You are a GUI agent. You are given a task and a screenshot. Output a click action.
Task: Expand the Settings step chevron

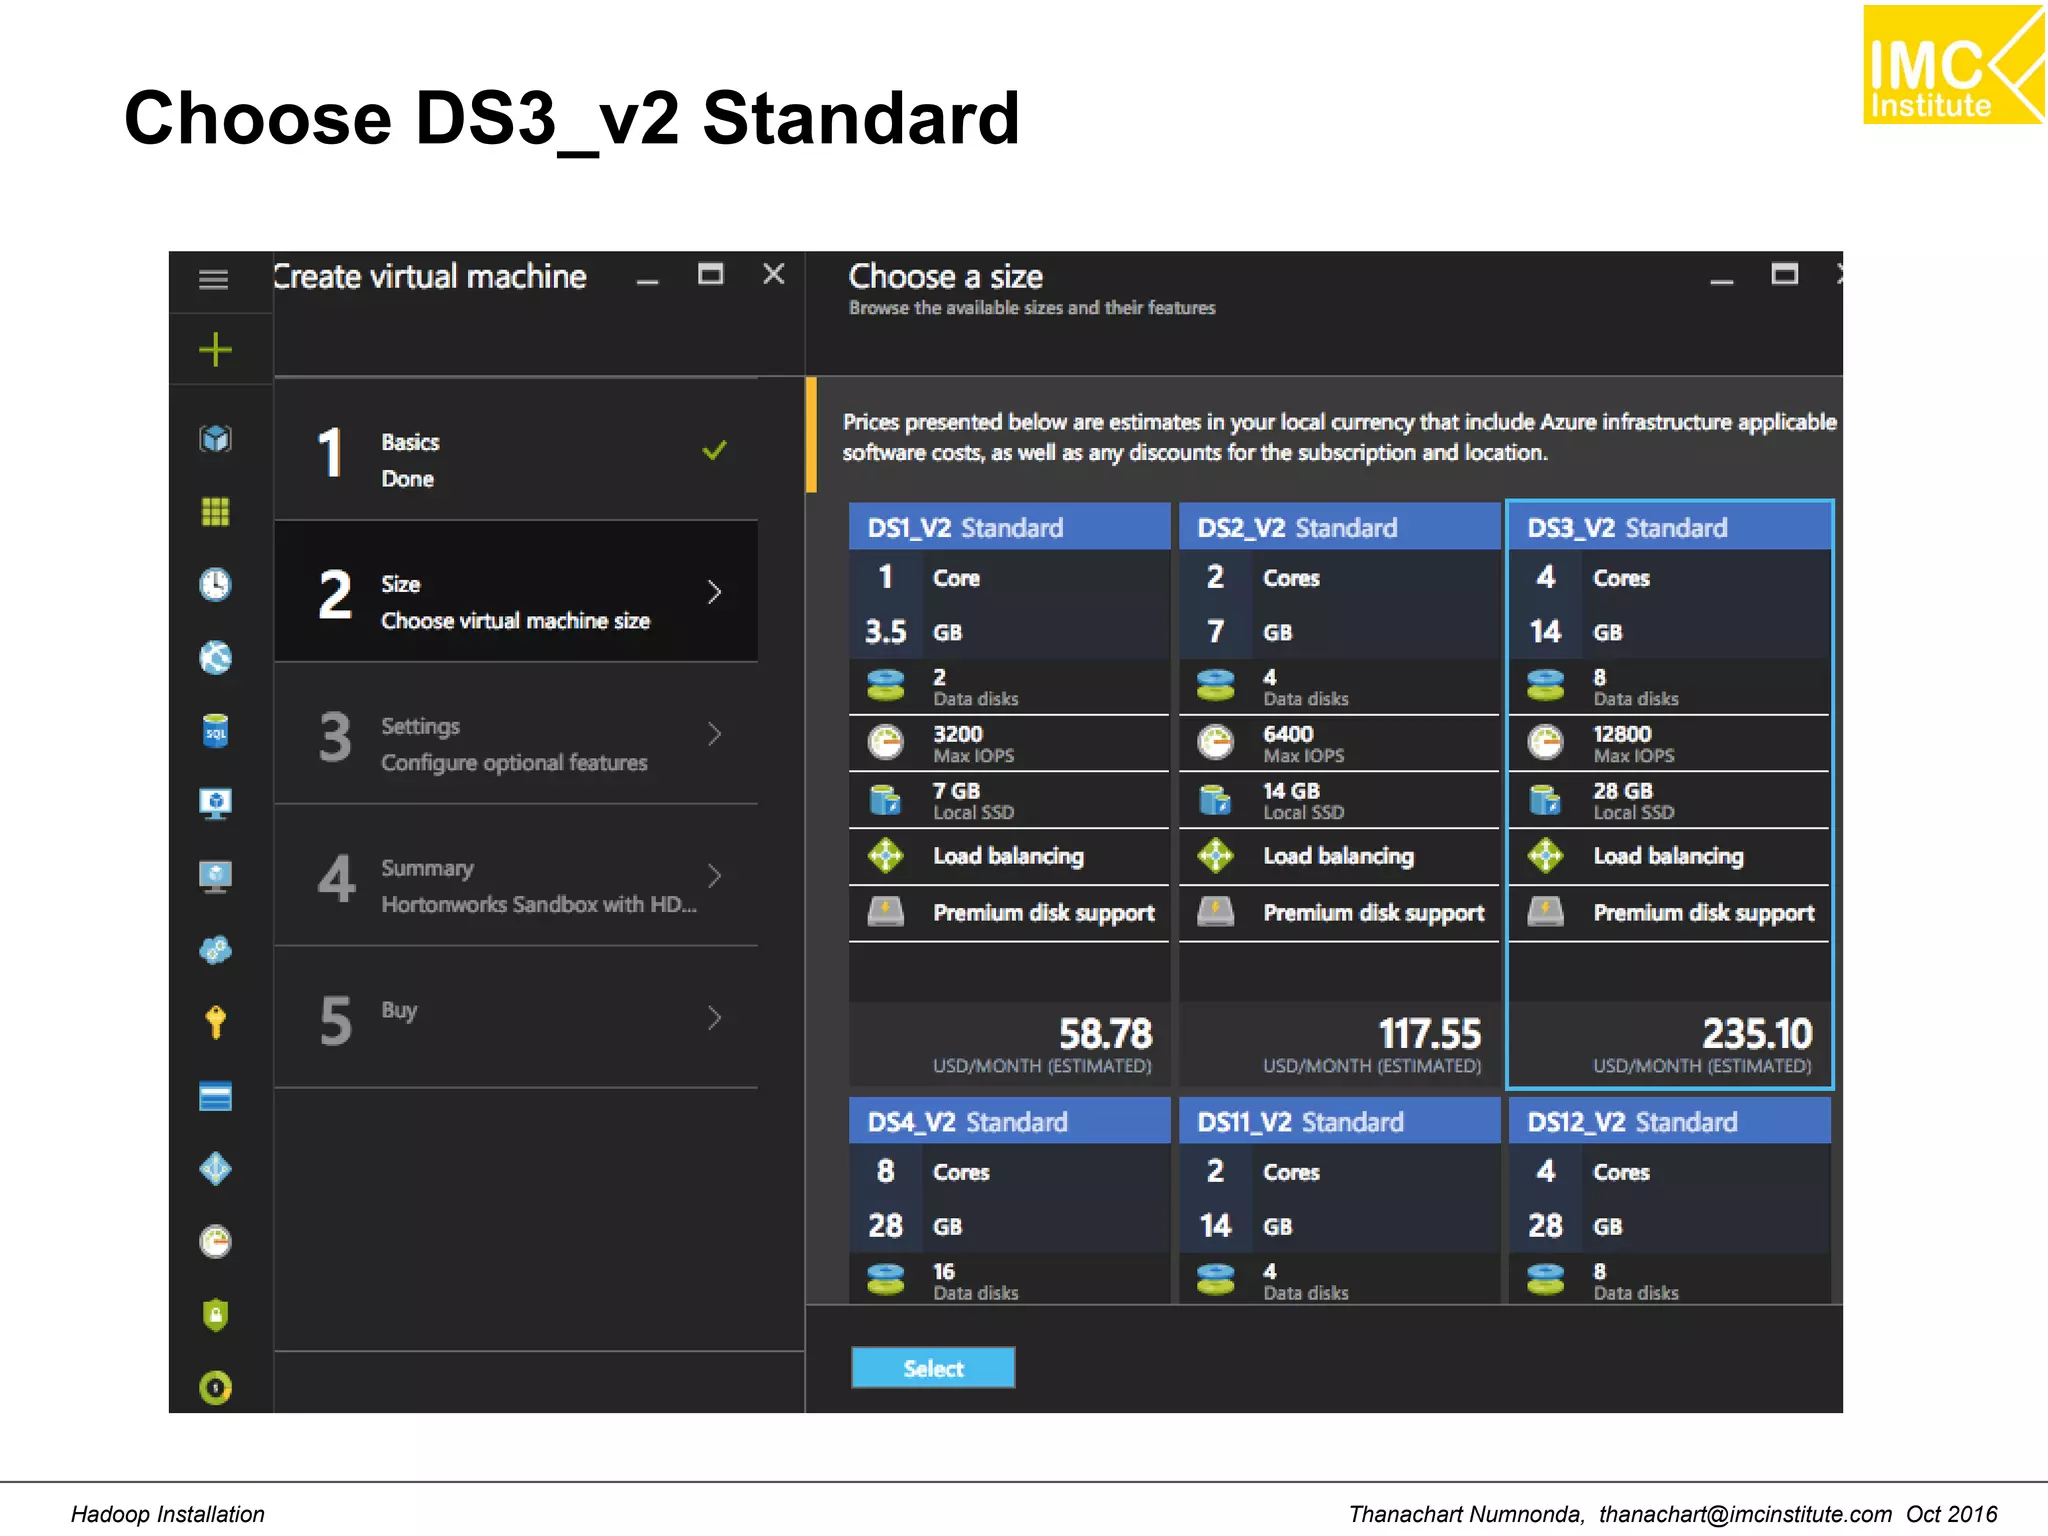tap(714, 734)
